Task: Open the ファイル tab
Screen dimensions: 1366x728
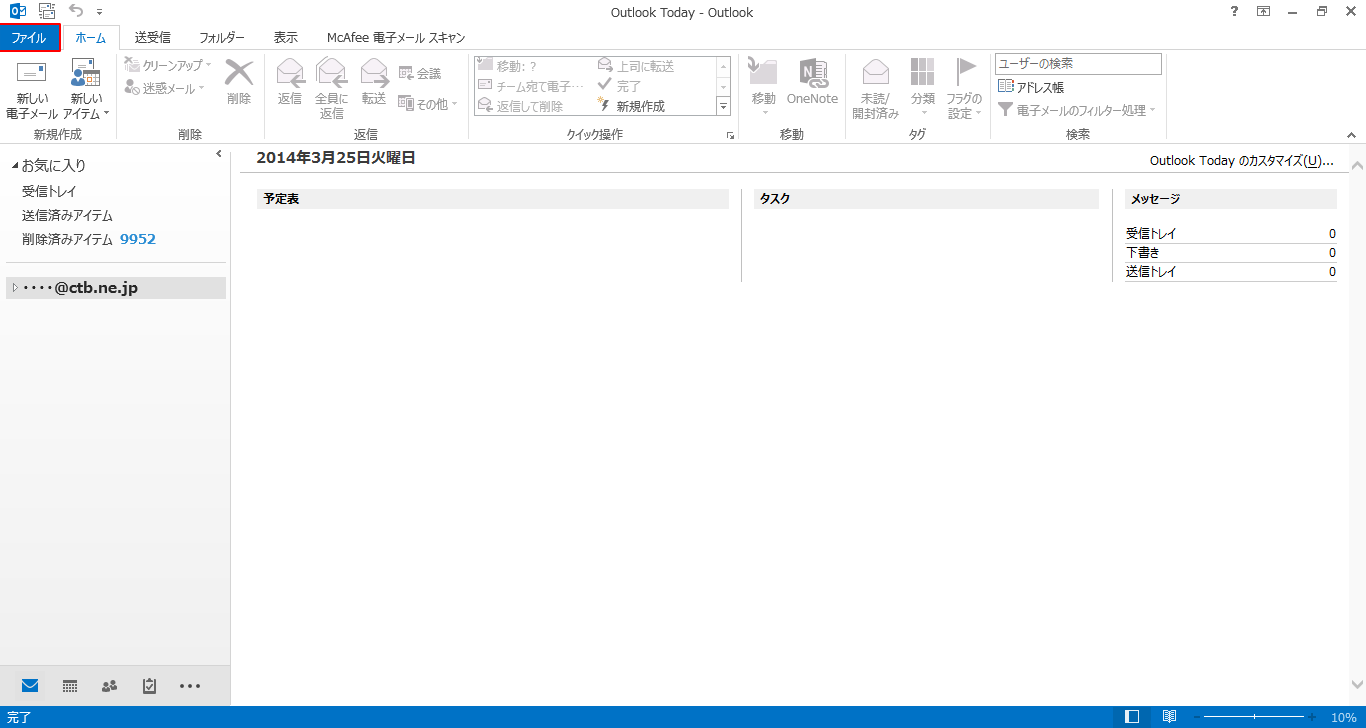Action: point(29,38)
